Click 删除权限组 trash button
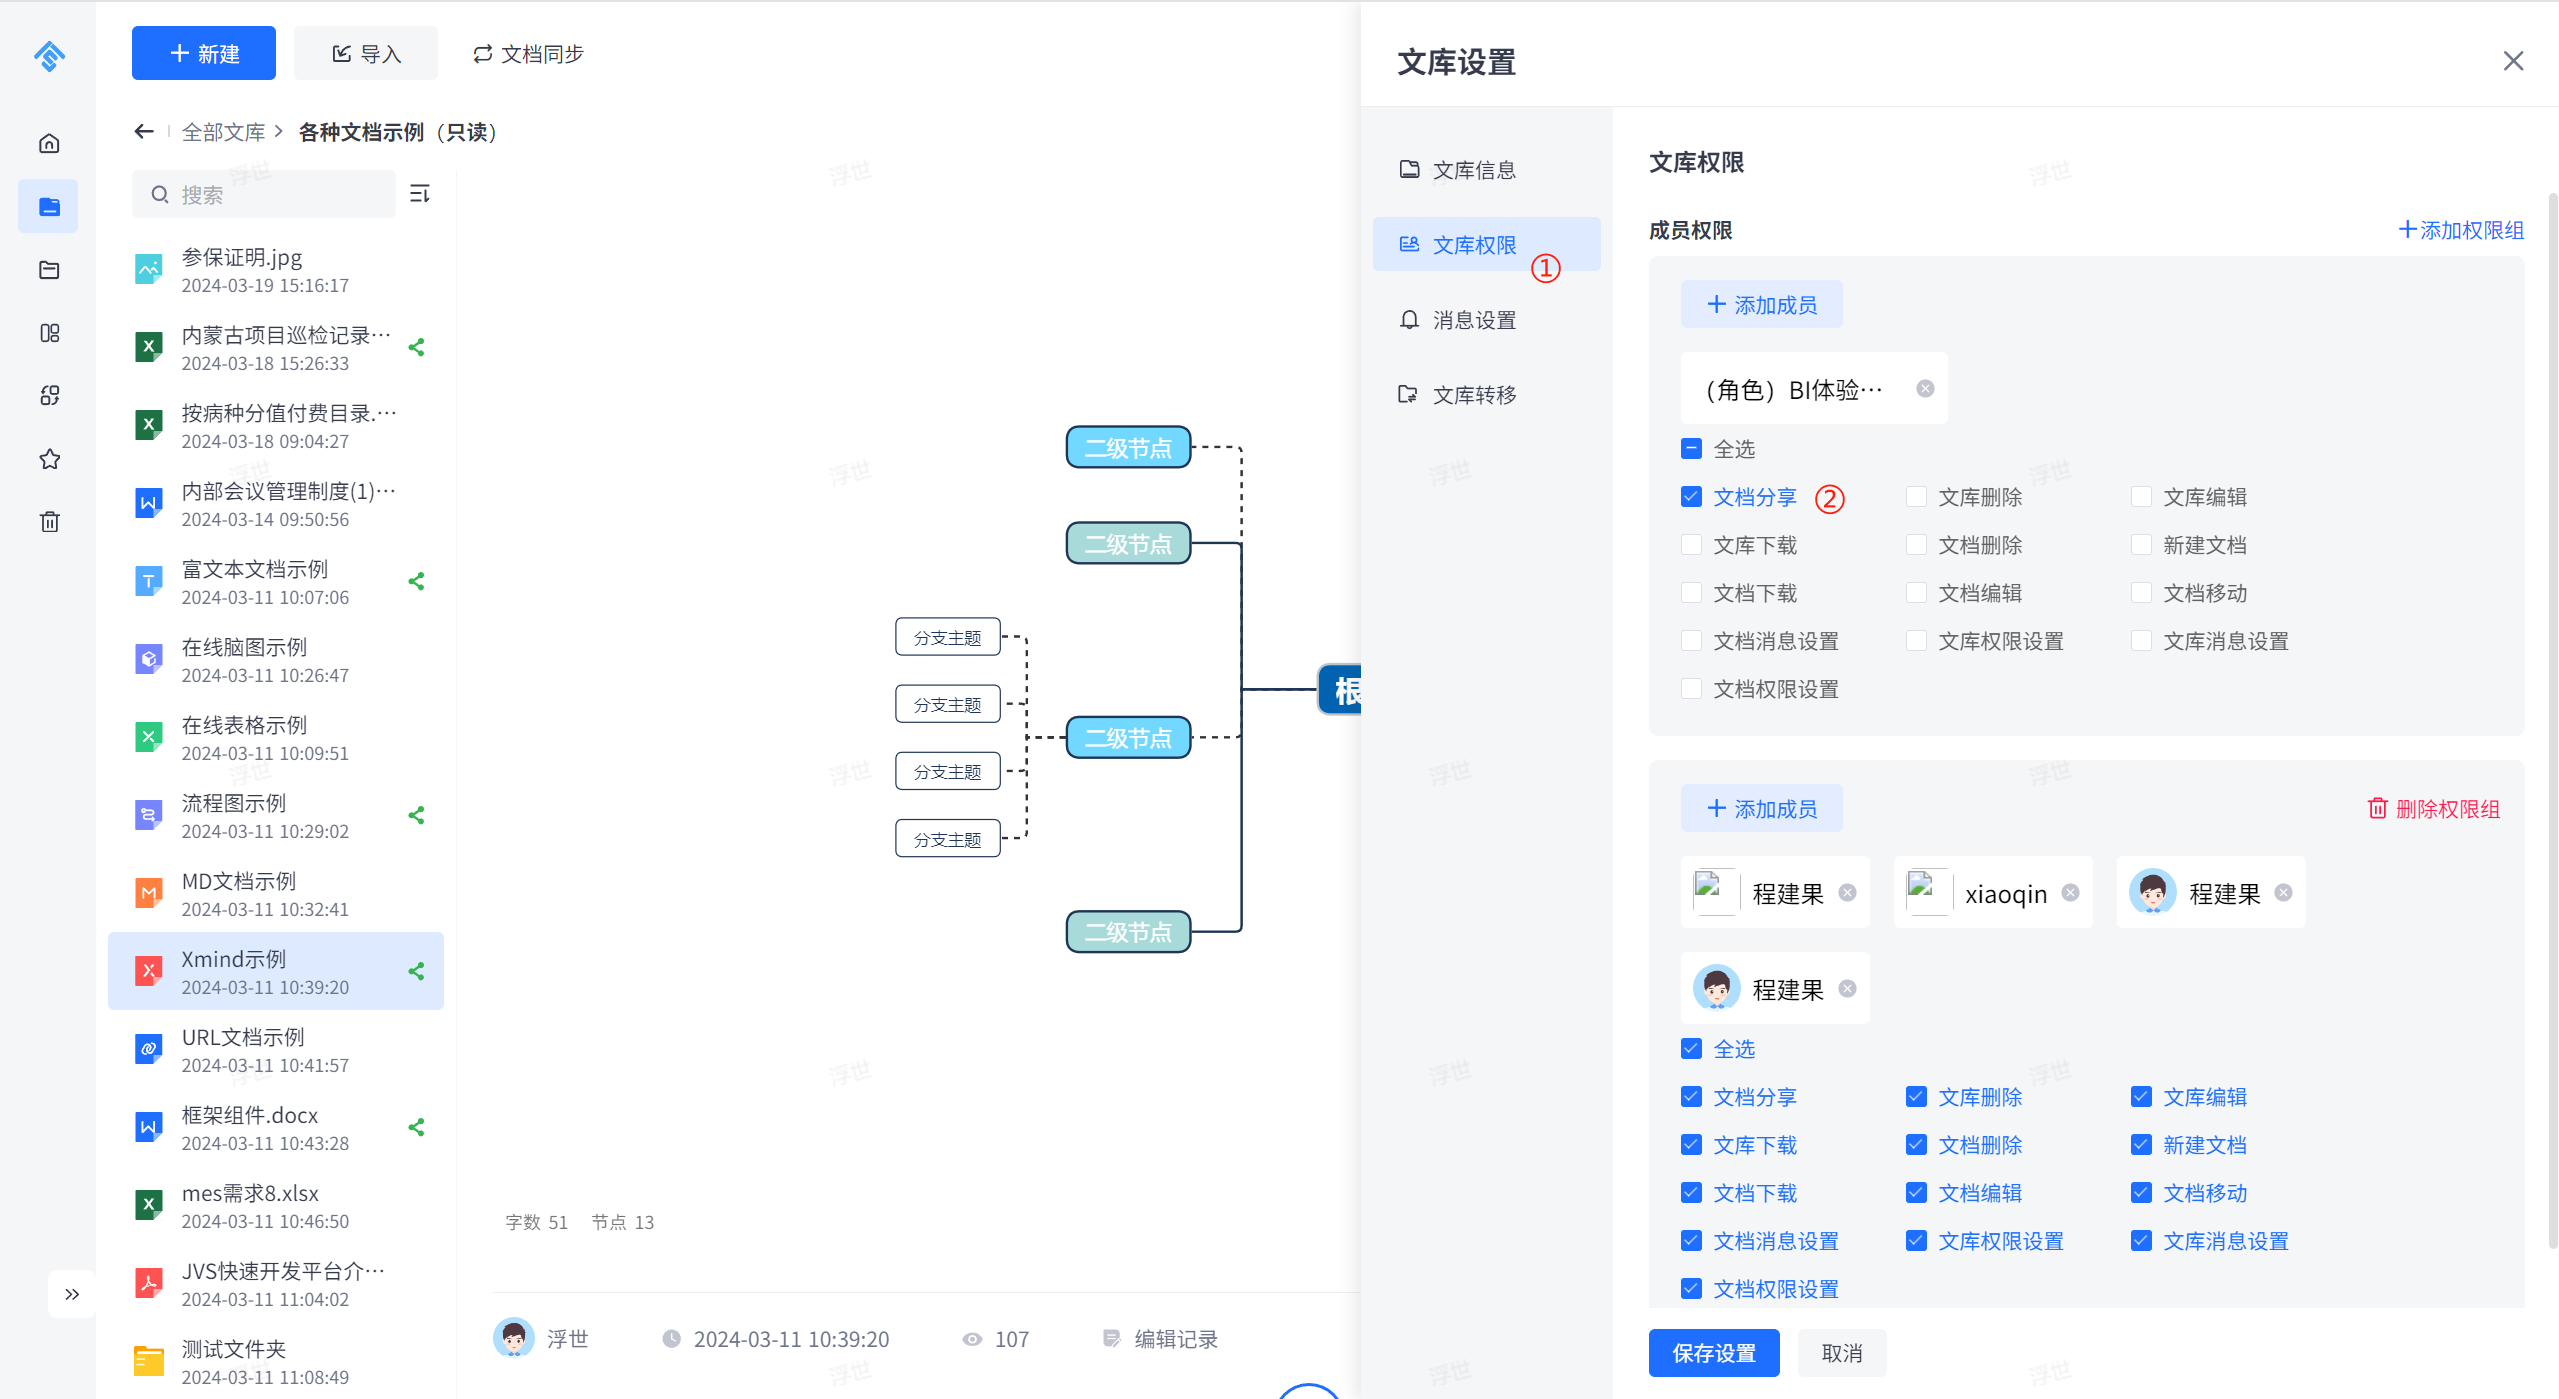 [x=2434, y=808]
